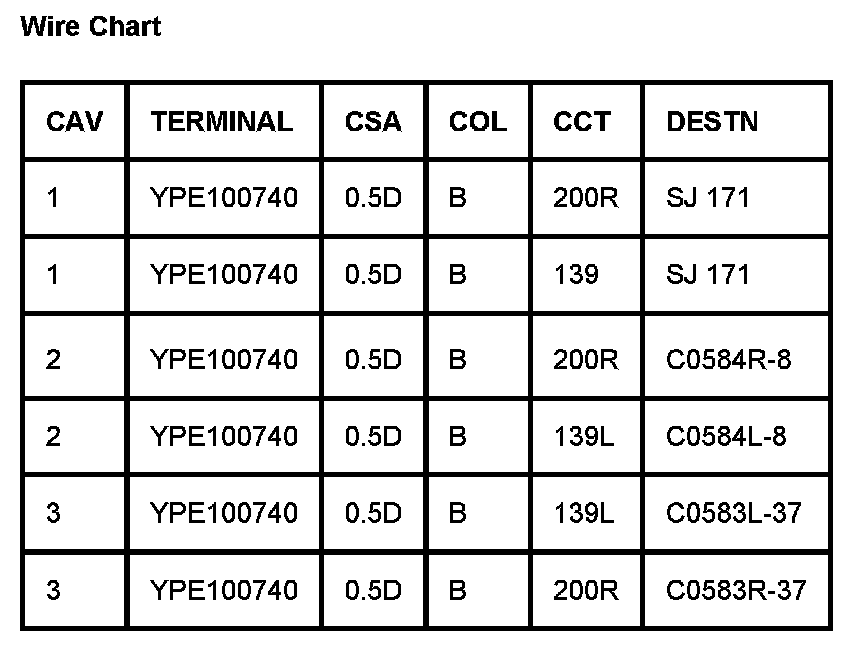864x650 pixels.
Task: Select destination cell C0584R-8
Action: click(728, 359)
